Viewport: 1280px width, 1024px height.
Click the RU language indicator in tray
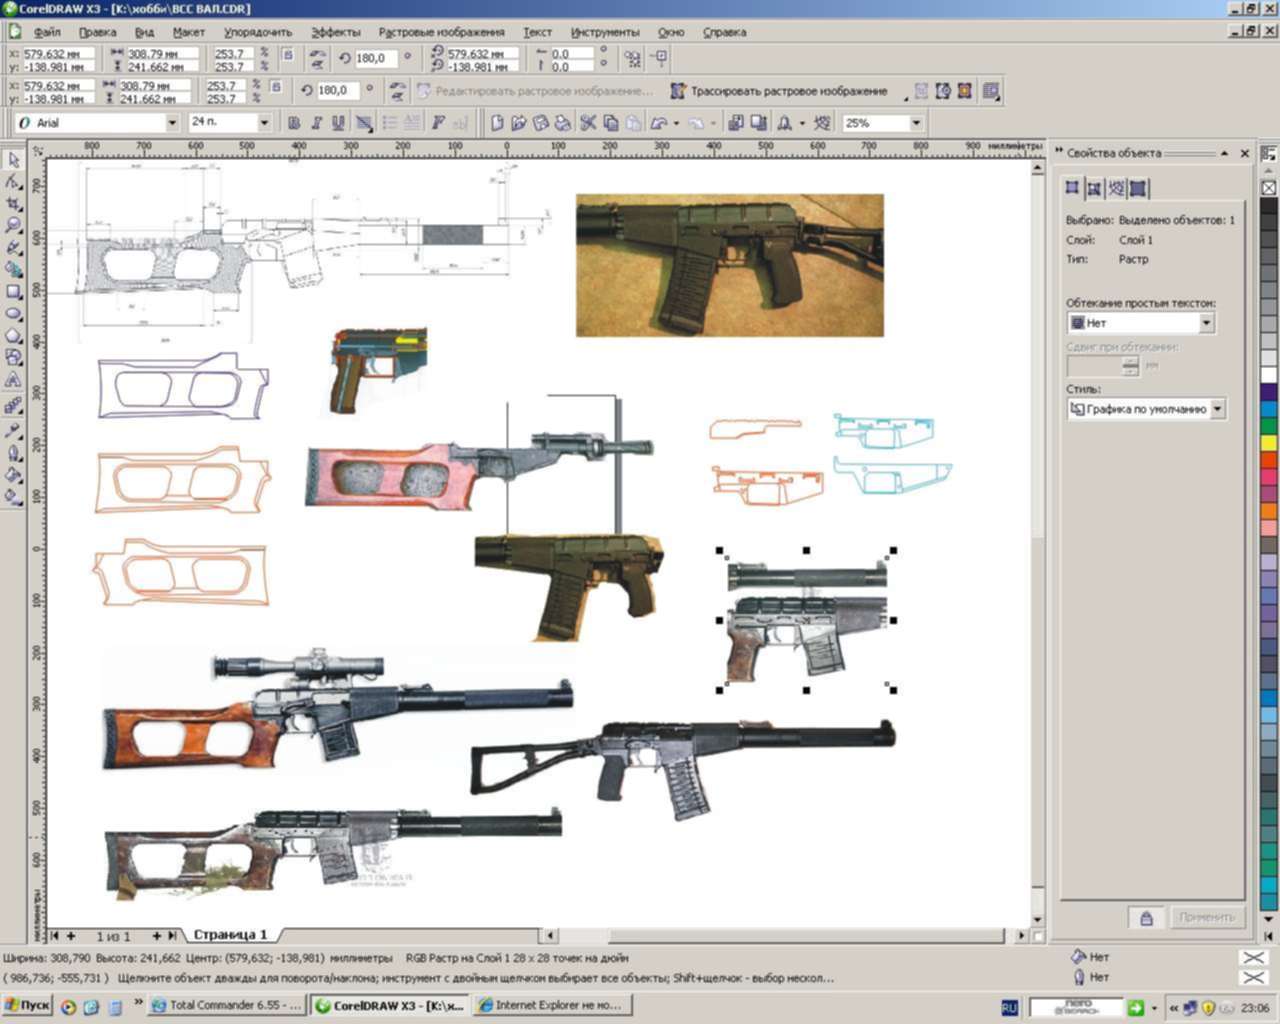tap(1009, 1007)
